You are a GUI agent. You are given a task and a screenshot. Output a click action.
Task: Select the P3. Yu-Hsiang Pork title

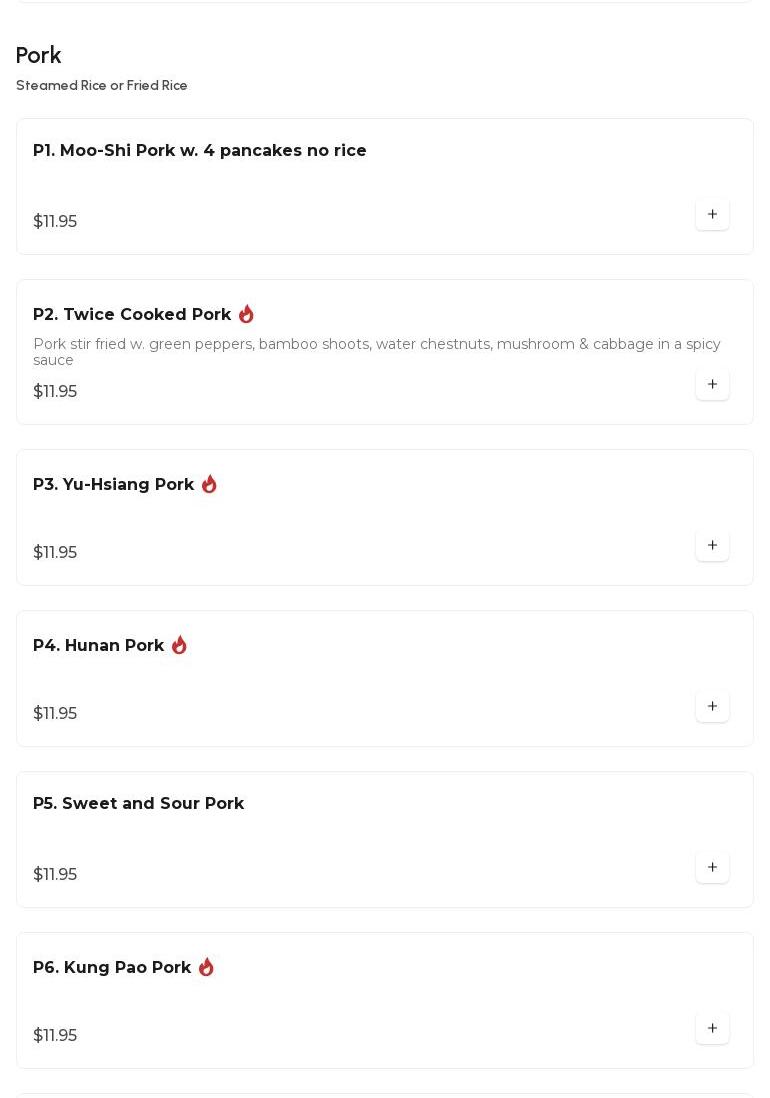point(114,485)
